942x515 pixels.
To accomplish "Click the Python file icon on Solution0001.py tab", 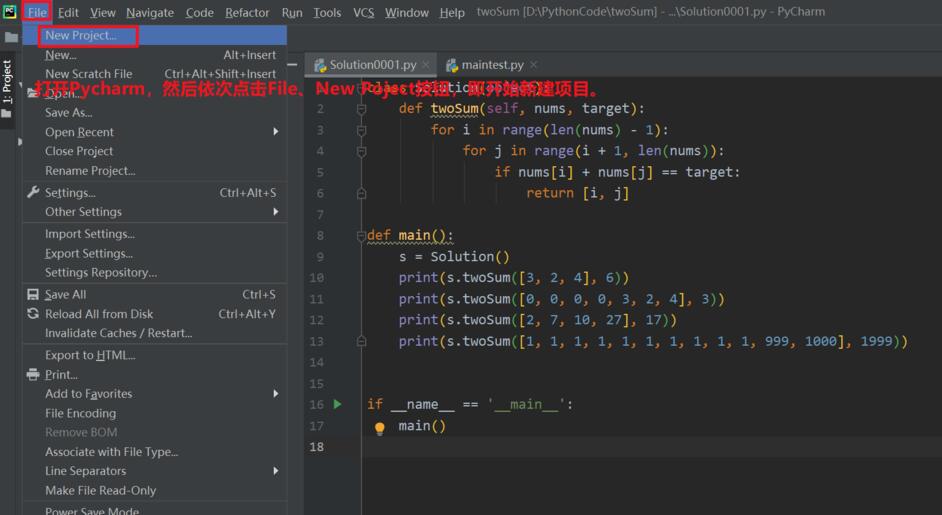I will (x=320, y=65).
